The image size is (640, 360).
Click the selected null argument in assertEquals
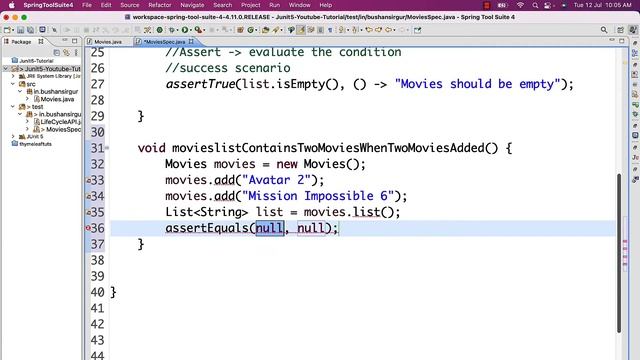click(x=269, y=228)
